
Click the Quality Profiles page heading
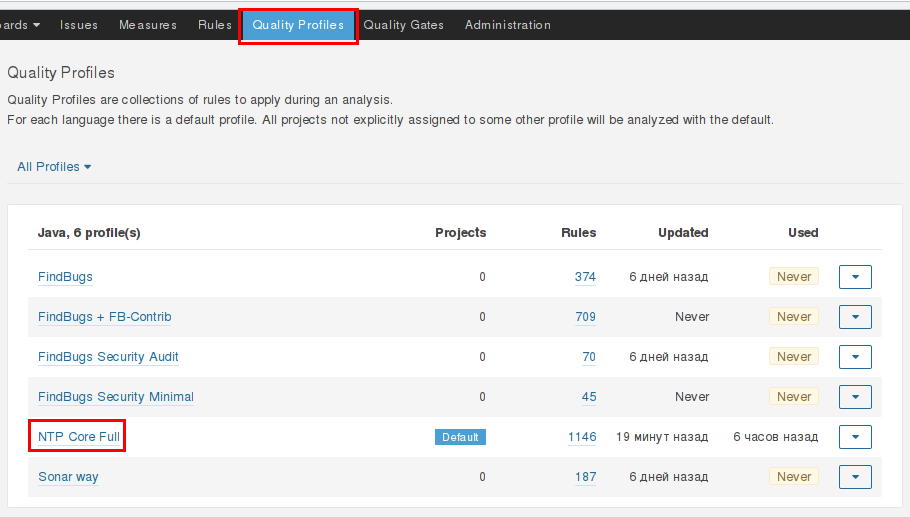pyautogui.click(x=61, y=73)
